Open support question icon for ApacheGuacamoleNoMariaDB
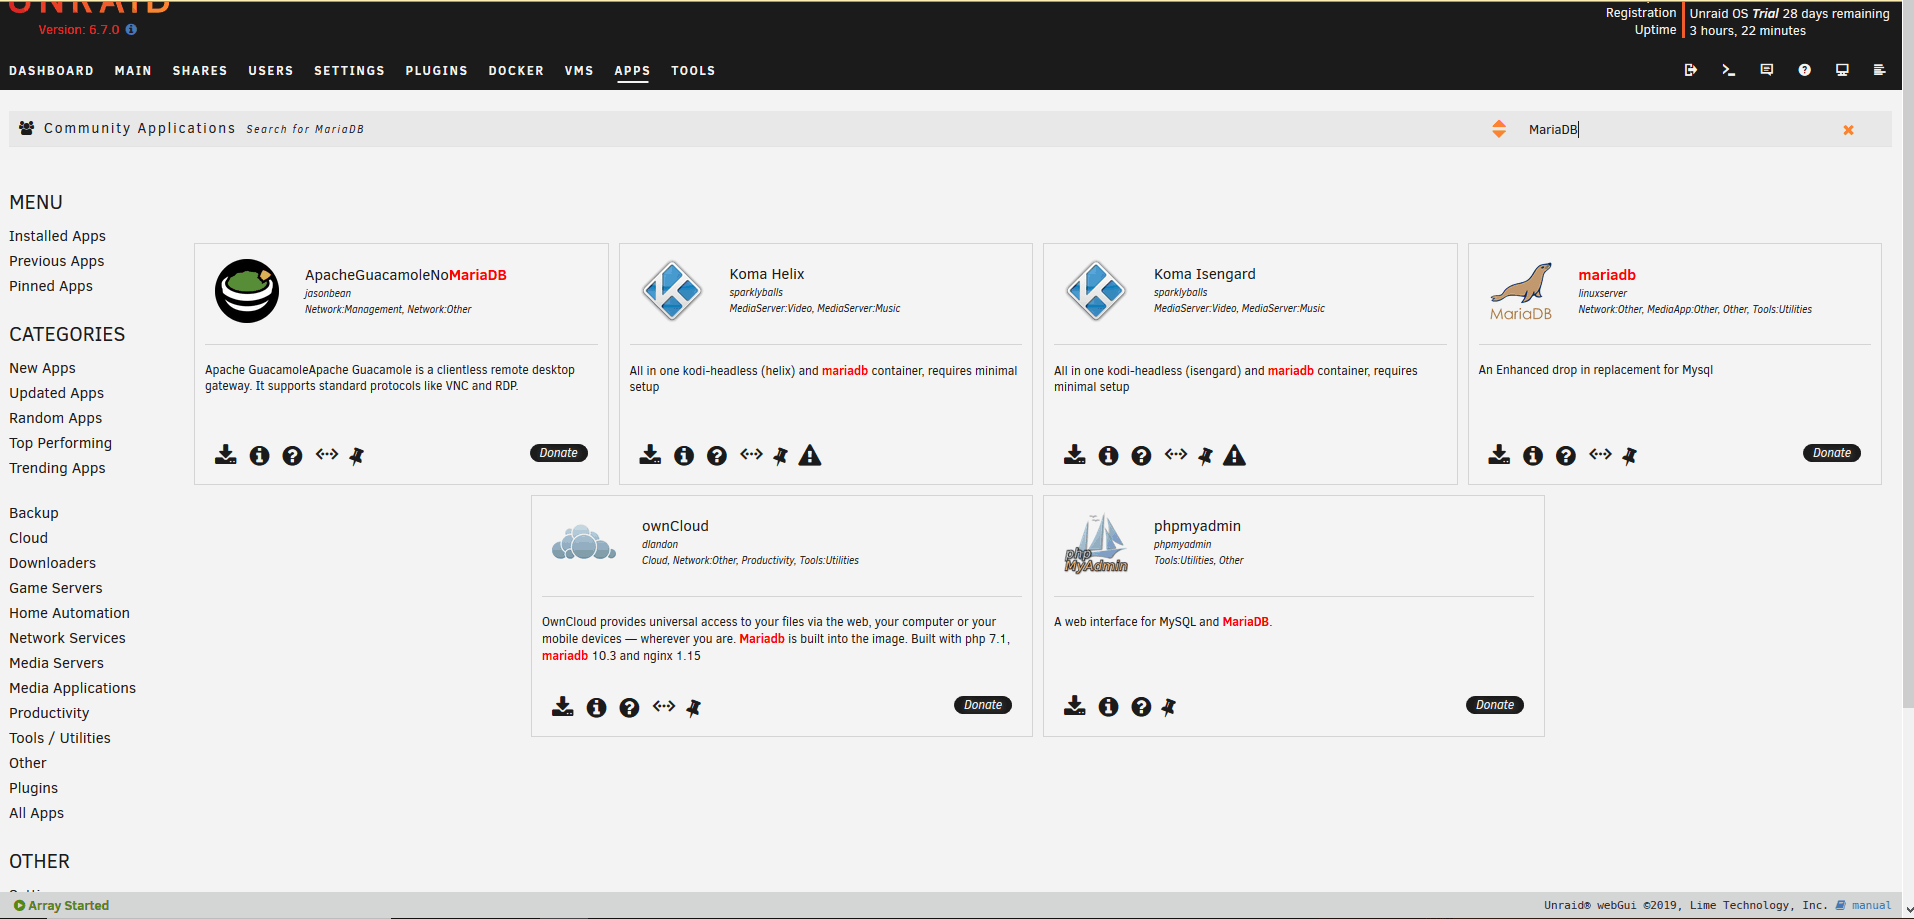This screenshot has width=1914, height=919. [292, 456]
